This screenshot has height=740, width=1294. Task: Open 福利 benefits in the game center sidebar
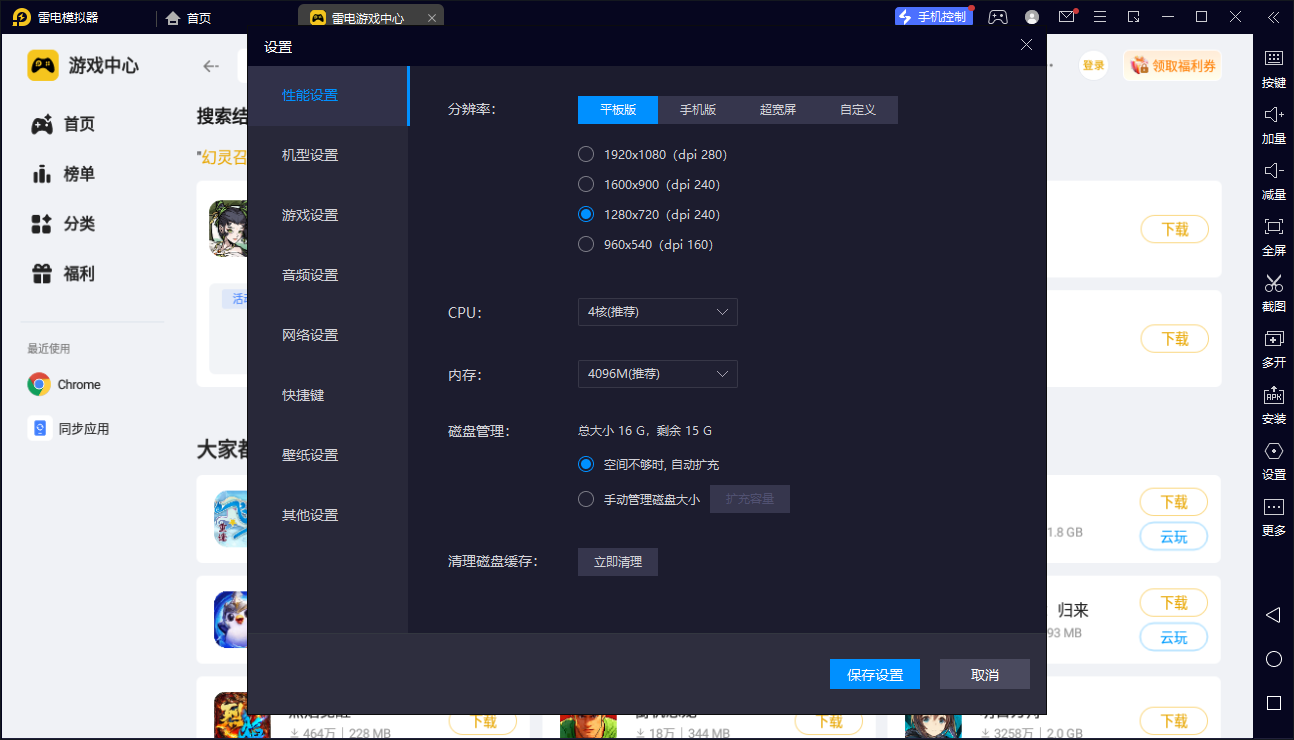pyautogui.click(x=64, y=273)
